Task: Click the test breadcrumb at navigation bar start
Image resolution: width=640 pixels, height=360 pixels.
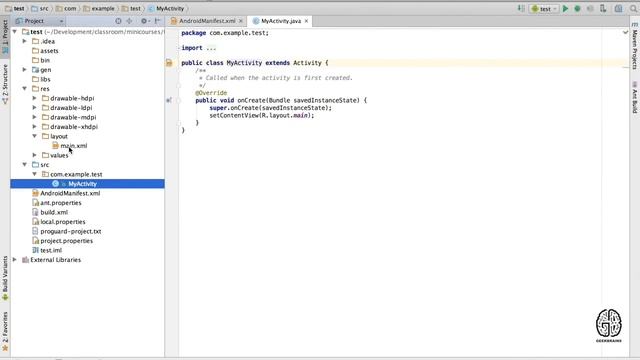Action: (x=15, y=8)
